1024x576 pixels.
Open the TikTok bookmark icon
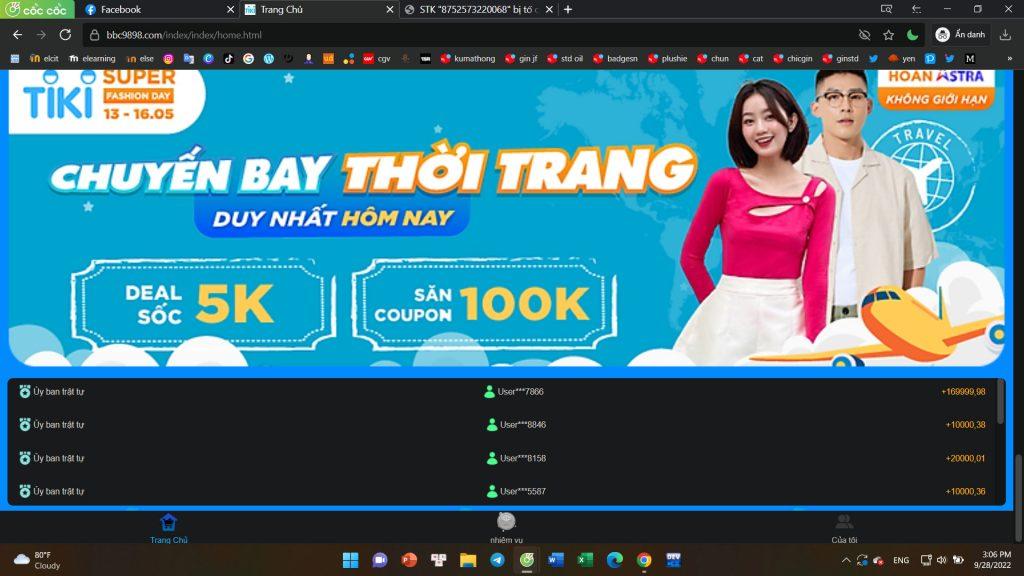tap(228, 59)
